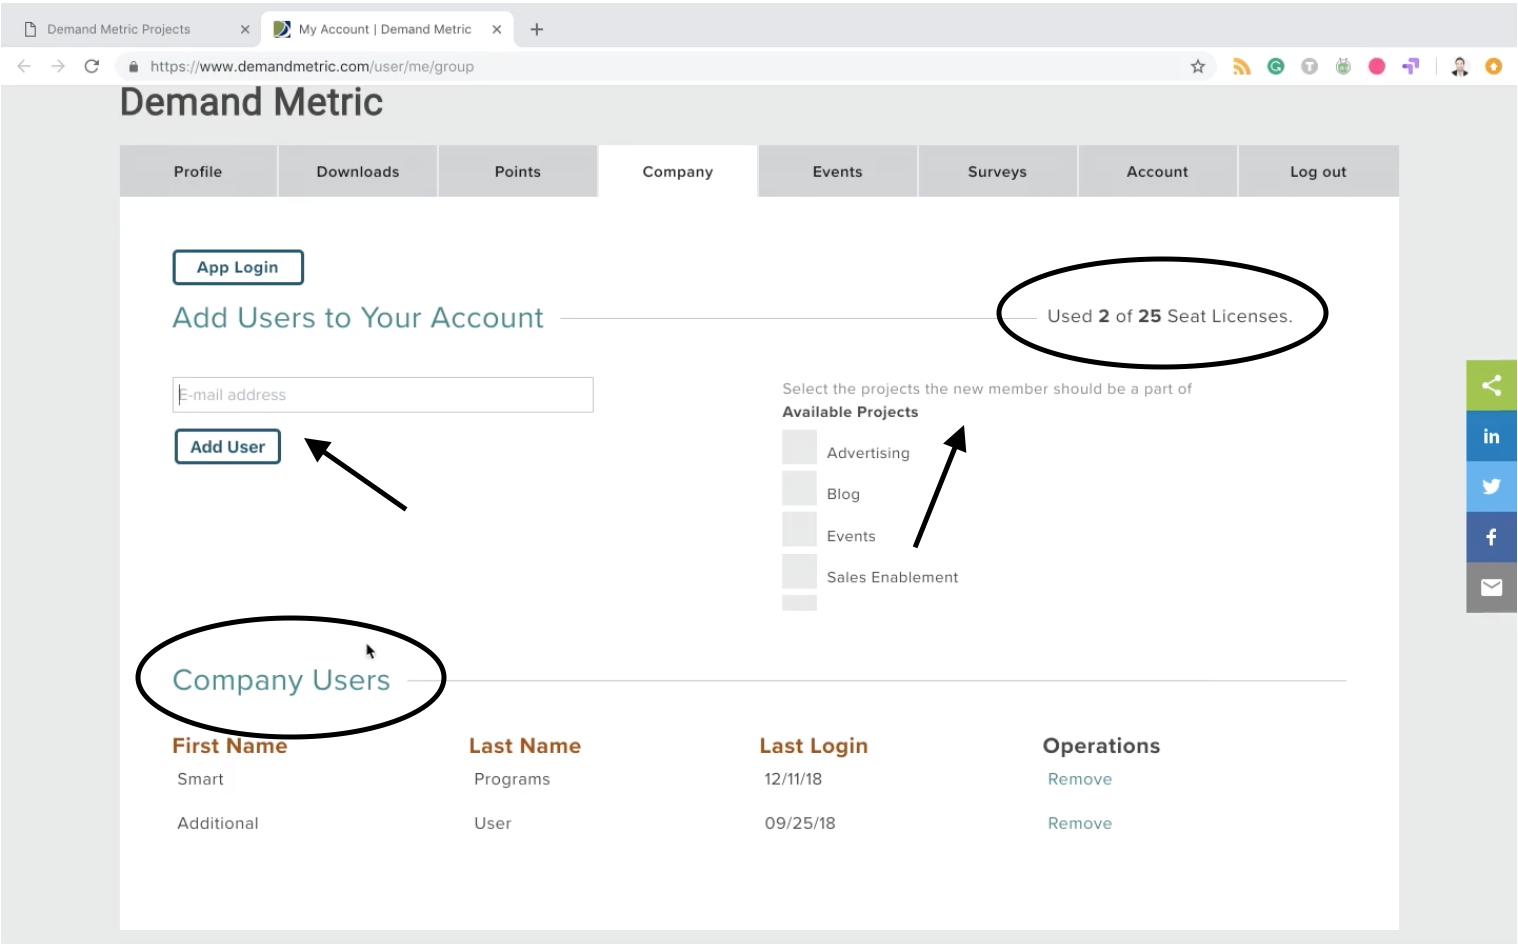Click the 'Available Projects' label
This screenshot has height=944, width=1518.
tap(850, 412)
